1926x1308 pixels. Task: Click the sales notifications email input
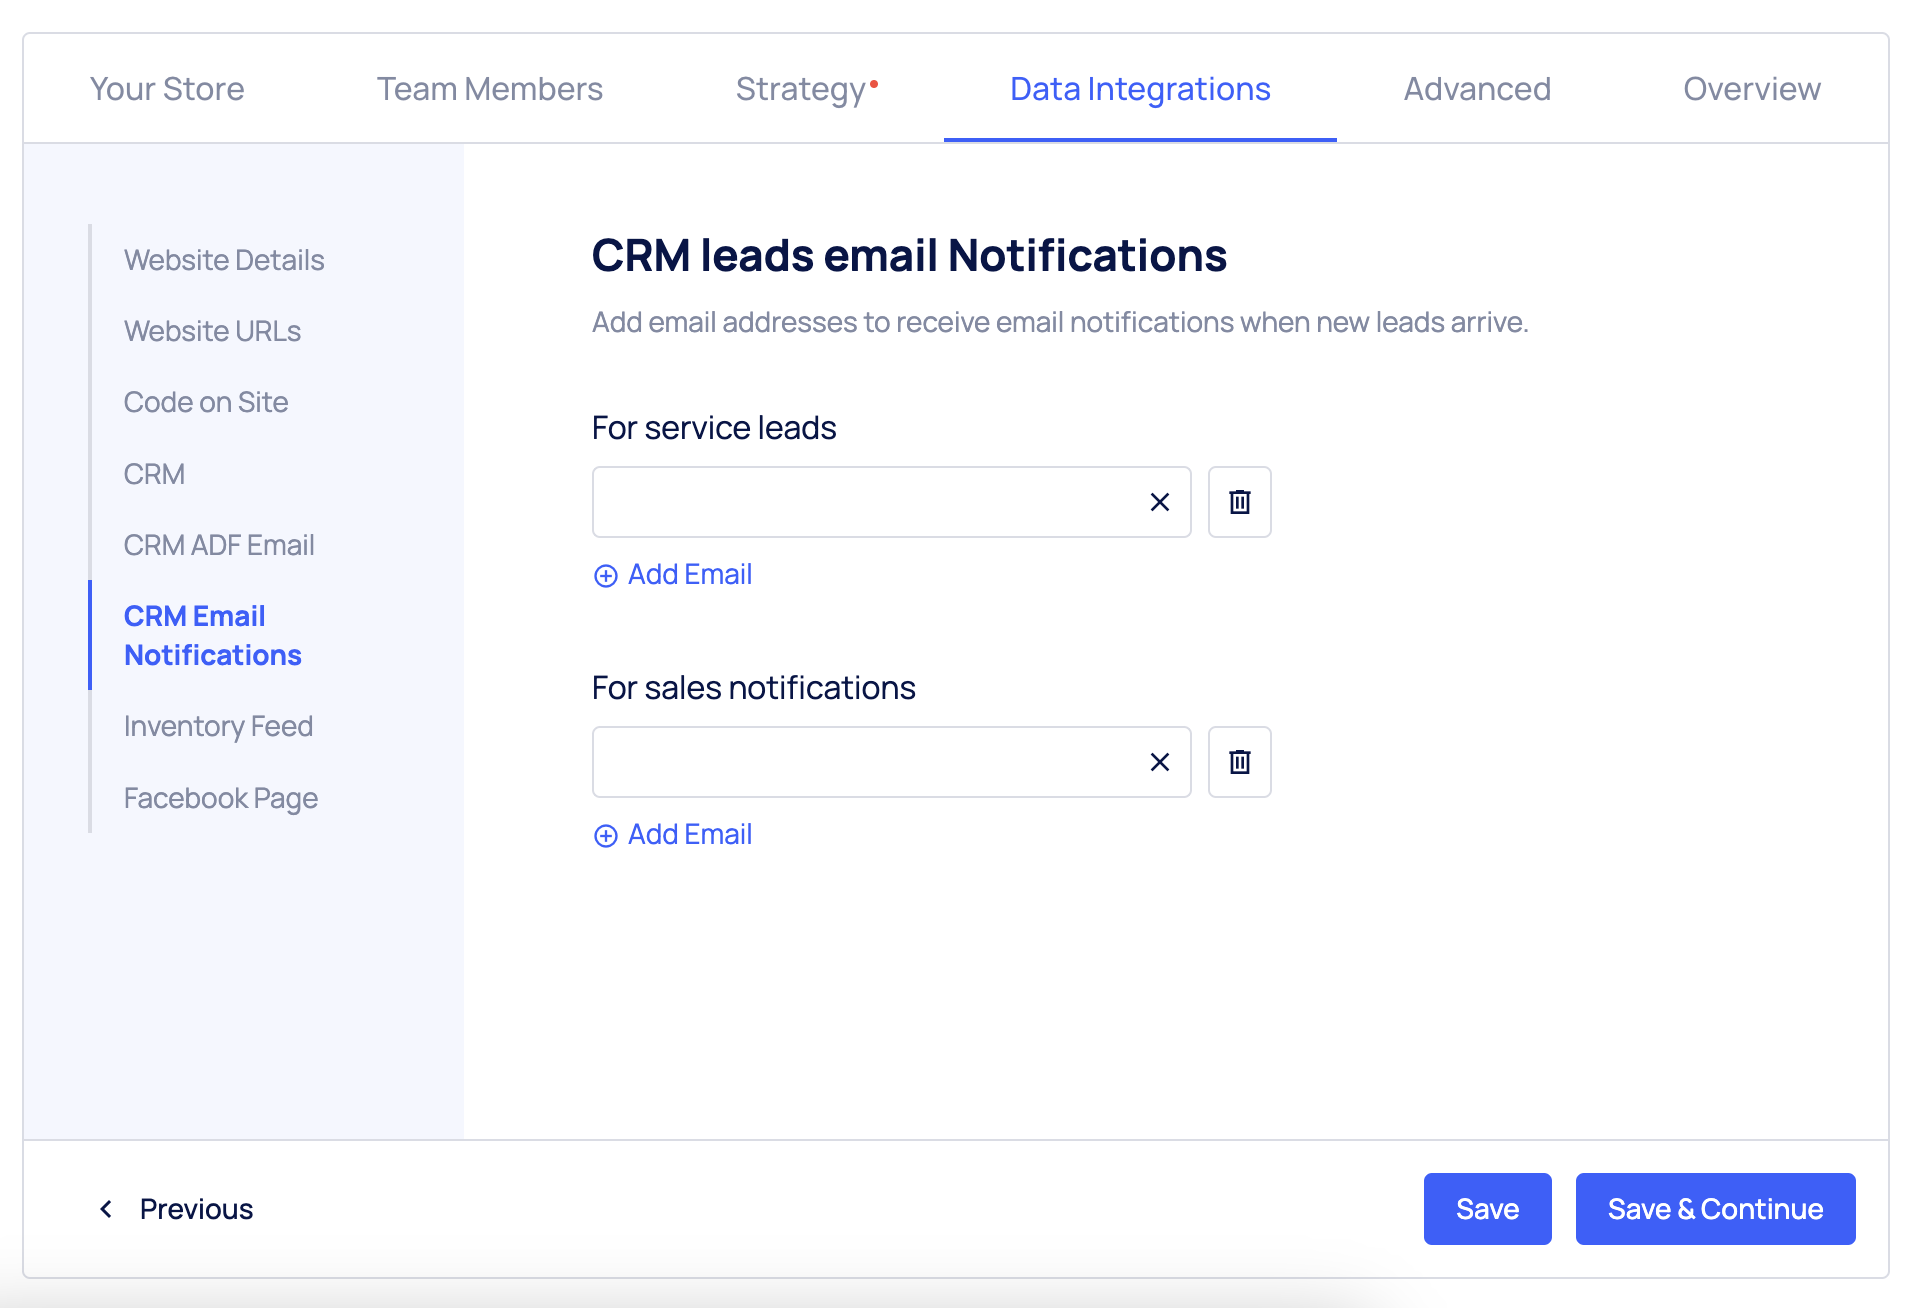coord(865,762)
